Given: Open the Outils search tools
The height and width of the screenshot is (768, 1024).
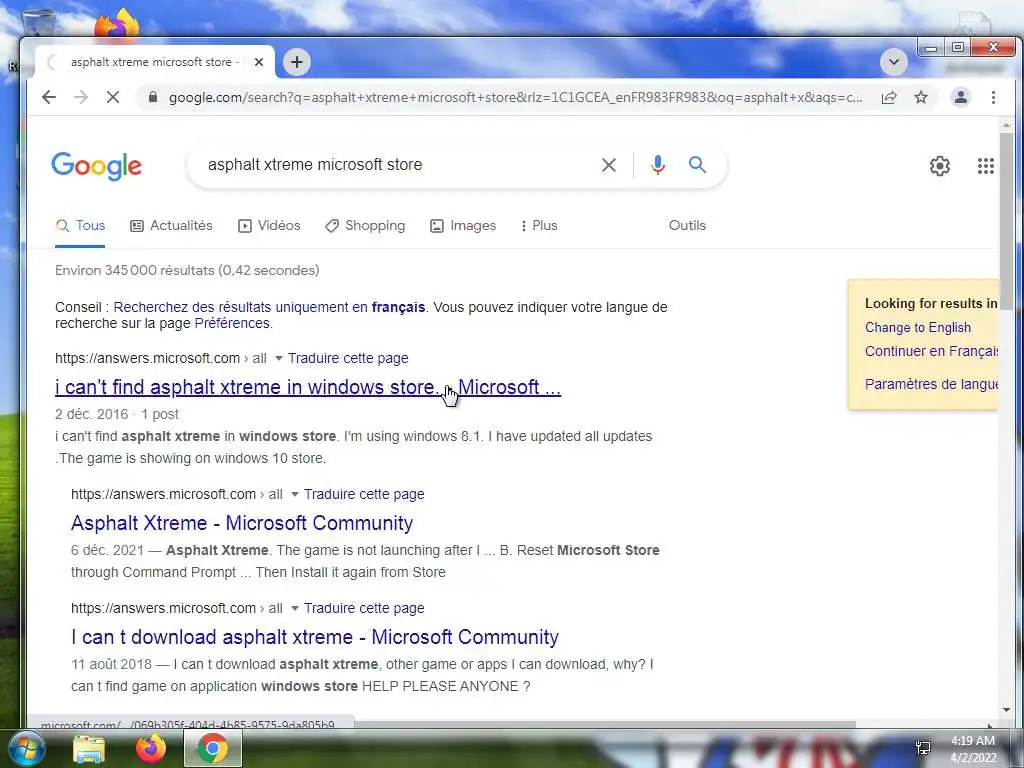Looking at the screenshot, I should click(687, 225).
